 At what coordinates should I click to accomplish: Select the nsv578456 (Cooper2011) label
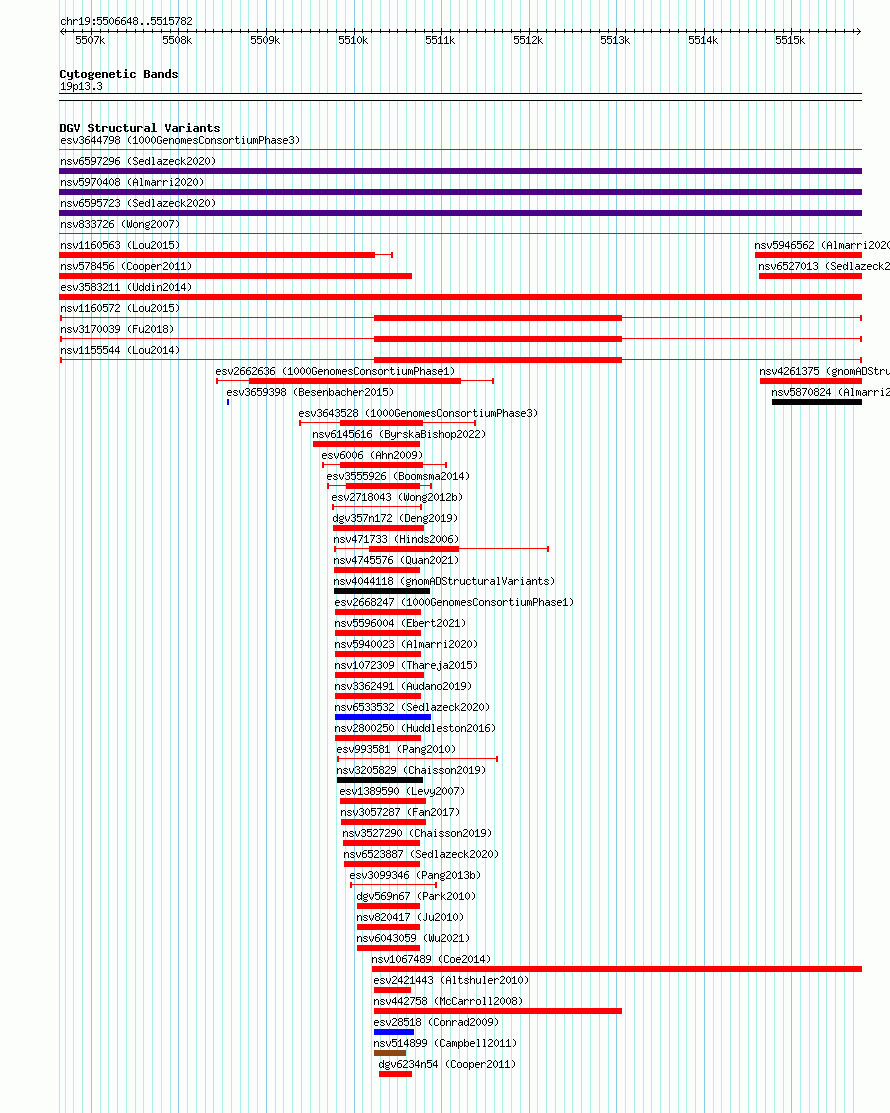(126, 266)
